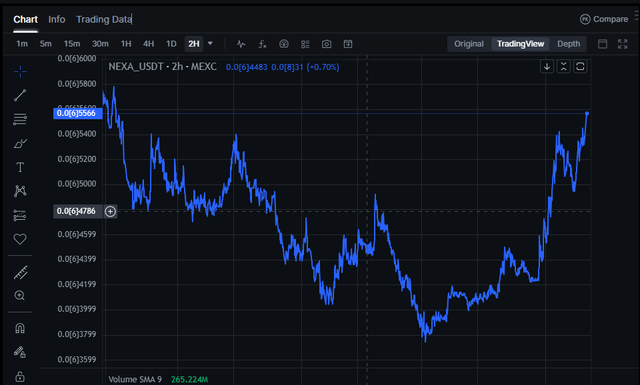Select the ruler measure tool
The image size is (640, 385).
pos(20,272)
